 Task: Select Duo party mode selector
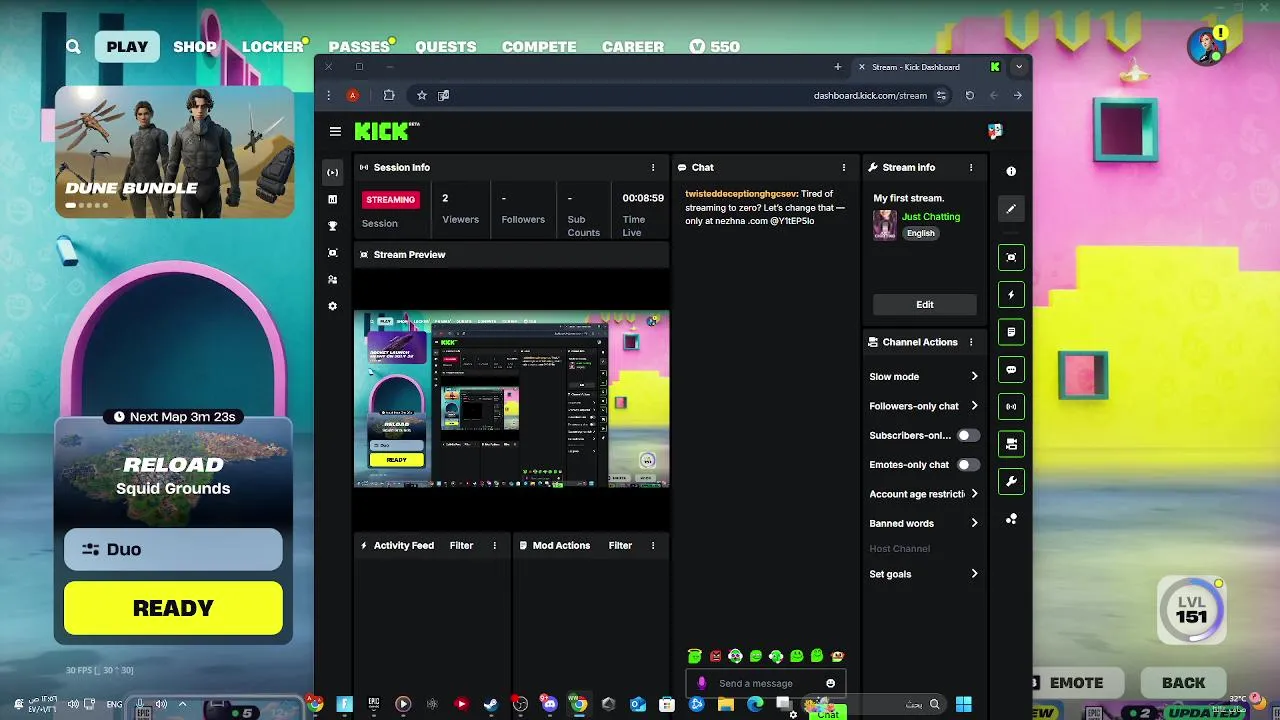coord(173,549)
